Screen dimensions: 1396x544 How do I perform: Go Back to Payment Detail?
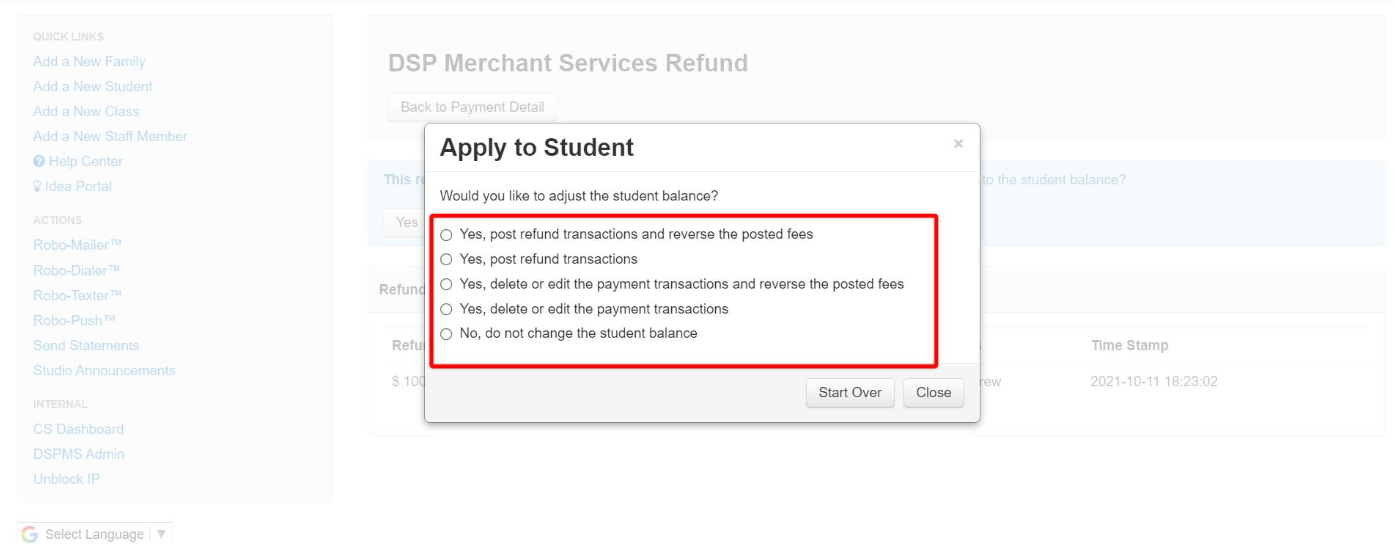pos(472,107)
